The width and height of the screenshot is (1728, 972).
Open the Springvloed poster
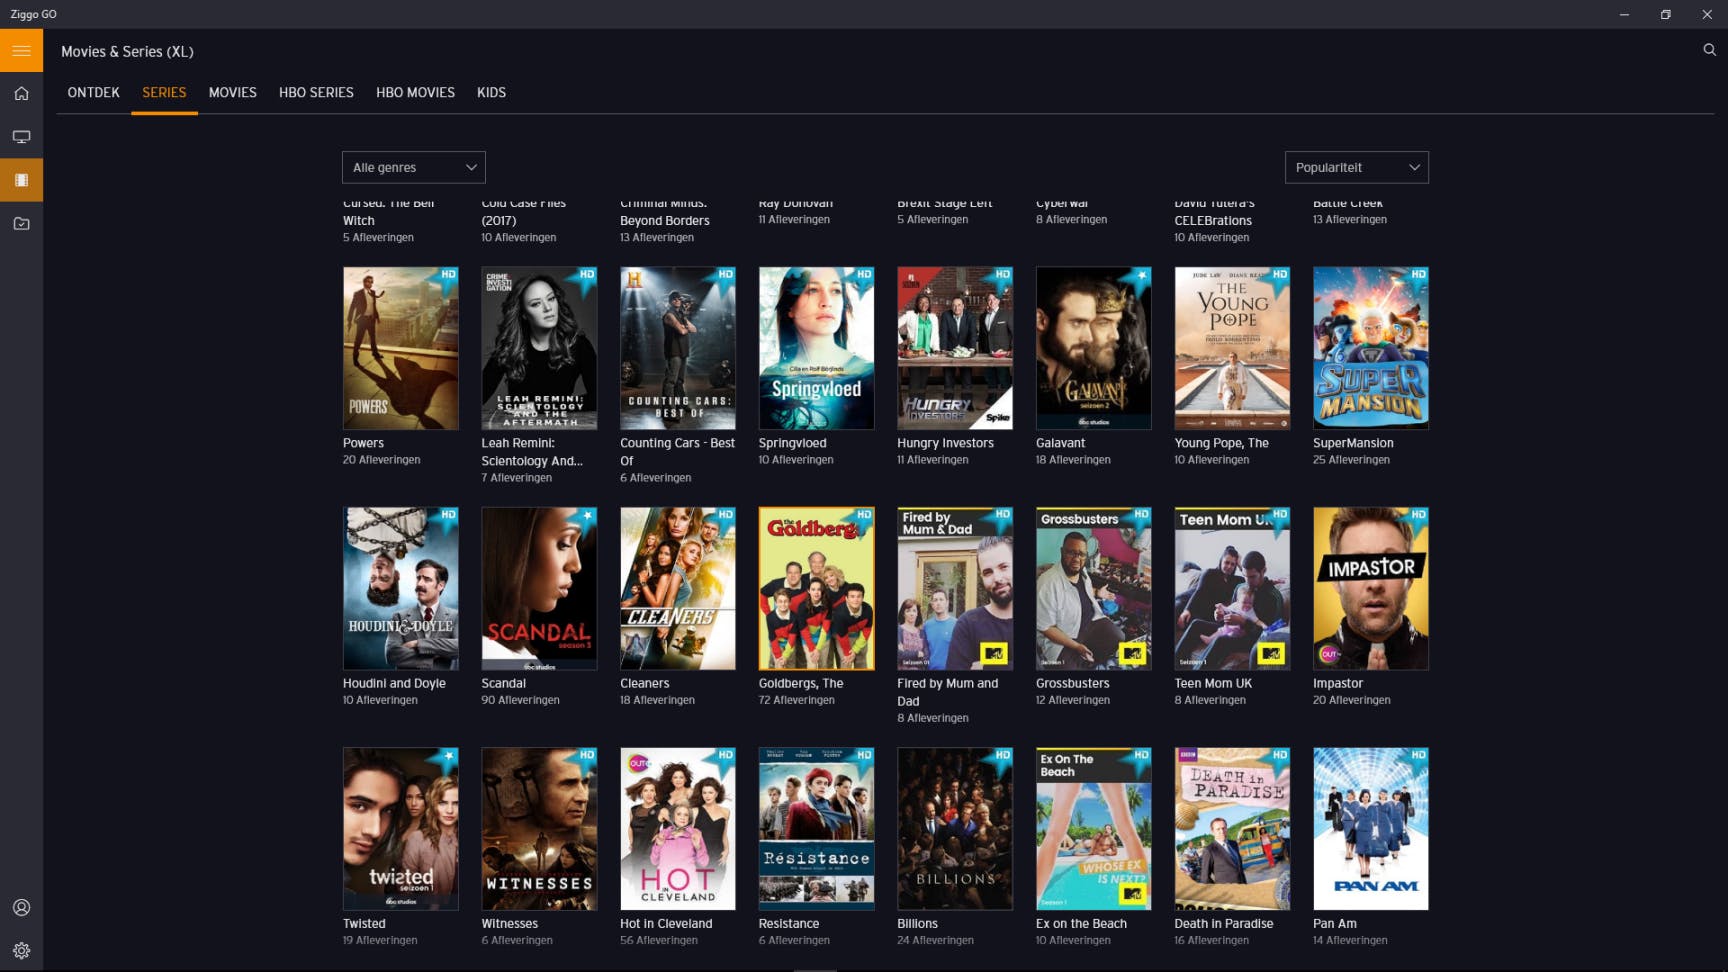pyautogui.click(x=817, y=348)
